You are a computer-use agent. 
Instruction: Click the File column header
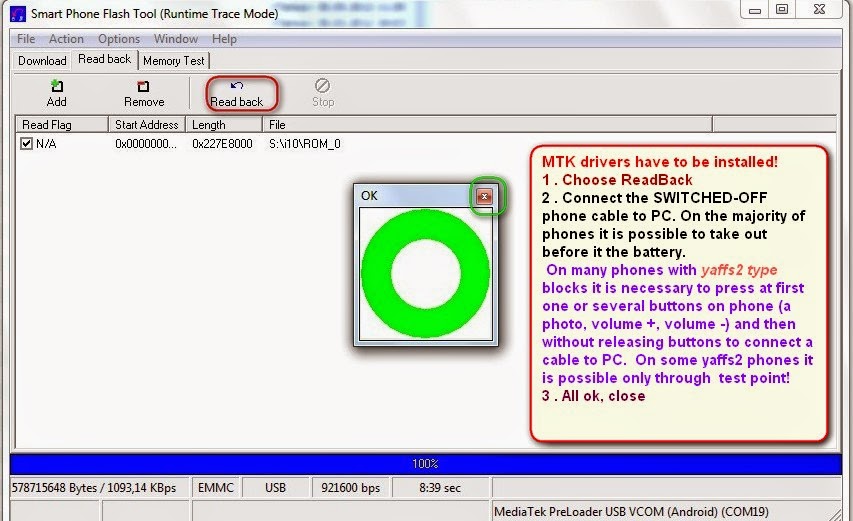487,125
